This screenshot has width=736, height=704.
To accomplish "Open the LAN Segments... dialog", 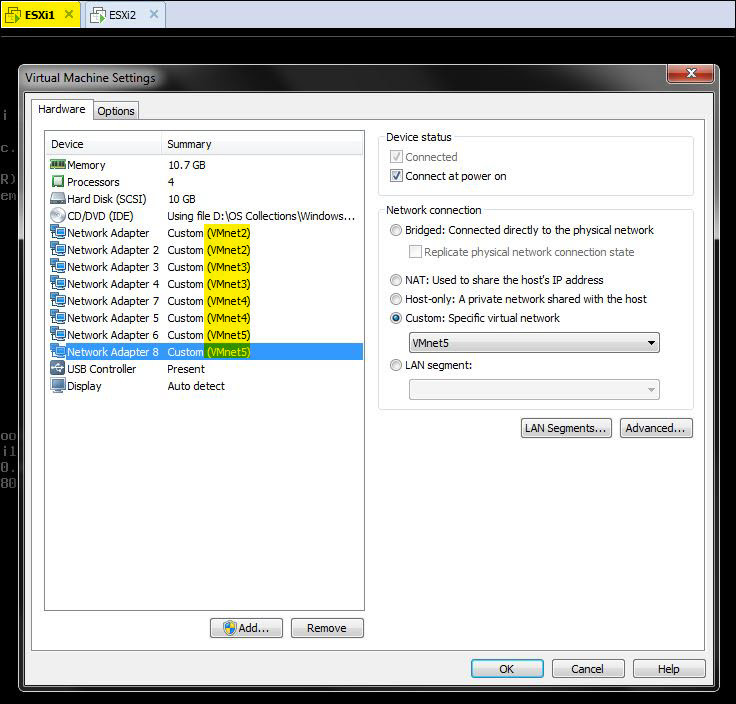I will (566, 428).
